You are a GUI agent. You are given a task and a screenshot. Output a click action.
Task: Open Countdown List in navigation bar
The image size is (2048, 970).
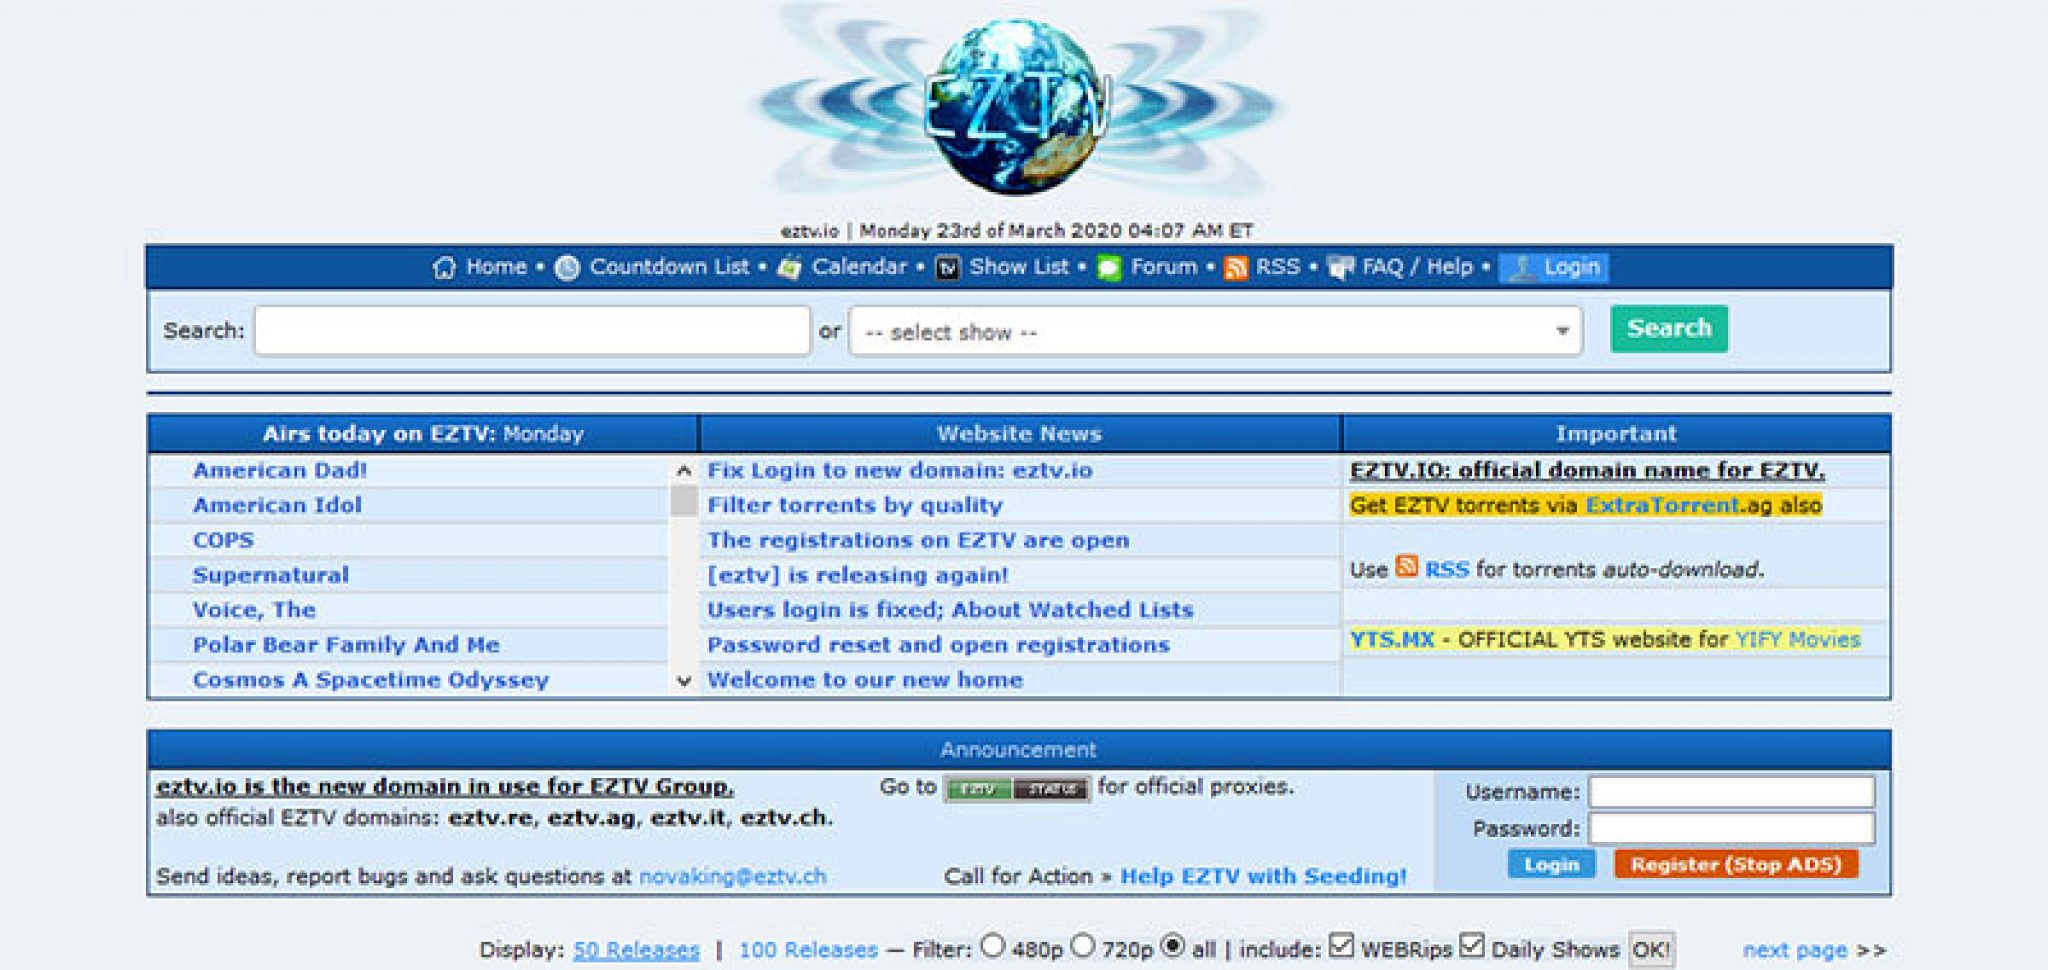(x=669, y=267)
